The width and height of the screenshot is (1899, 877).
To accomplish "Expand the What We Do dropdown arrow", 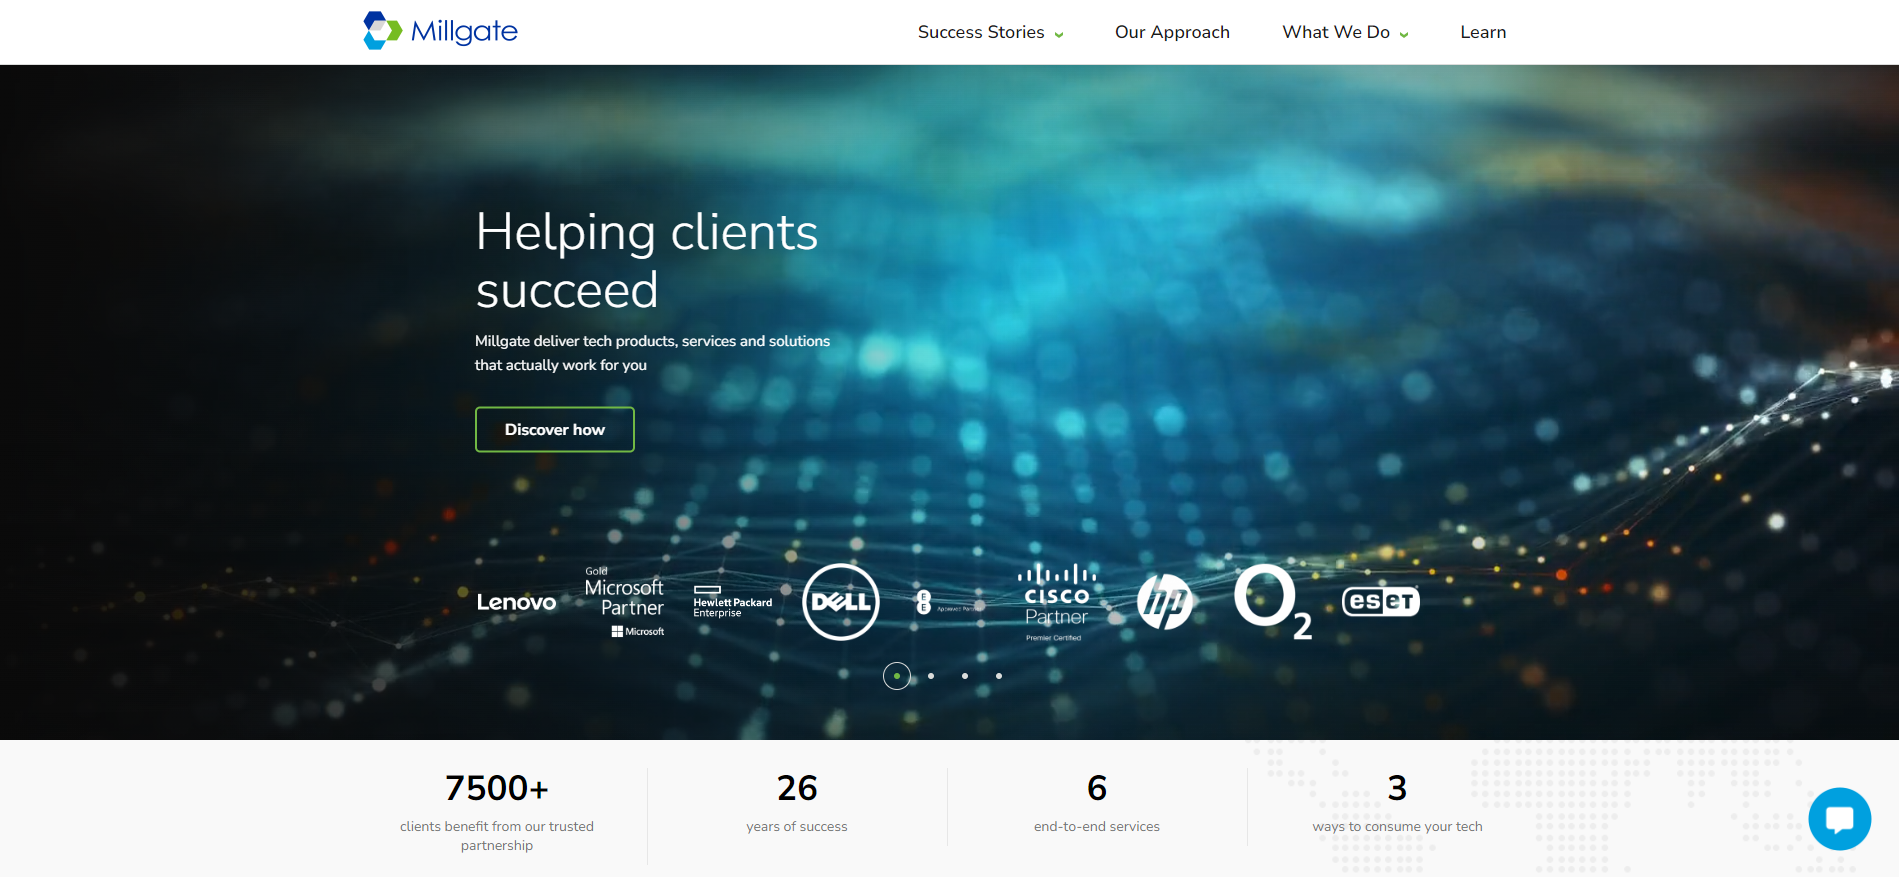I will click(x=1404, y=34).
